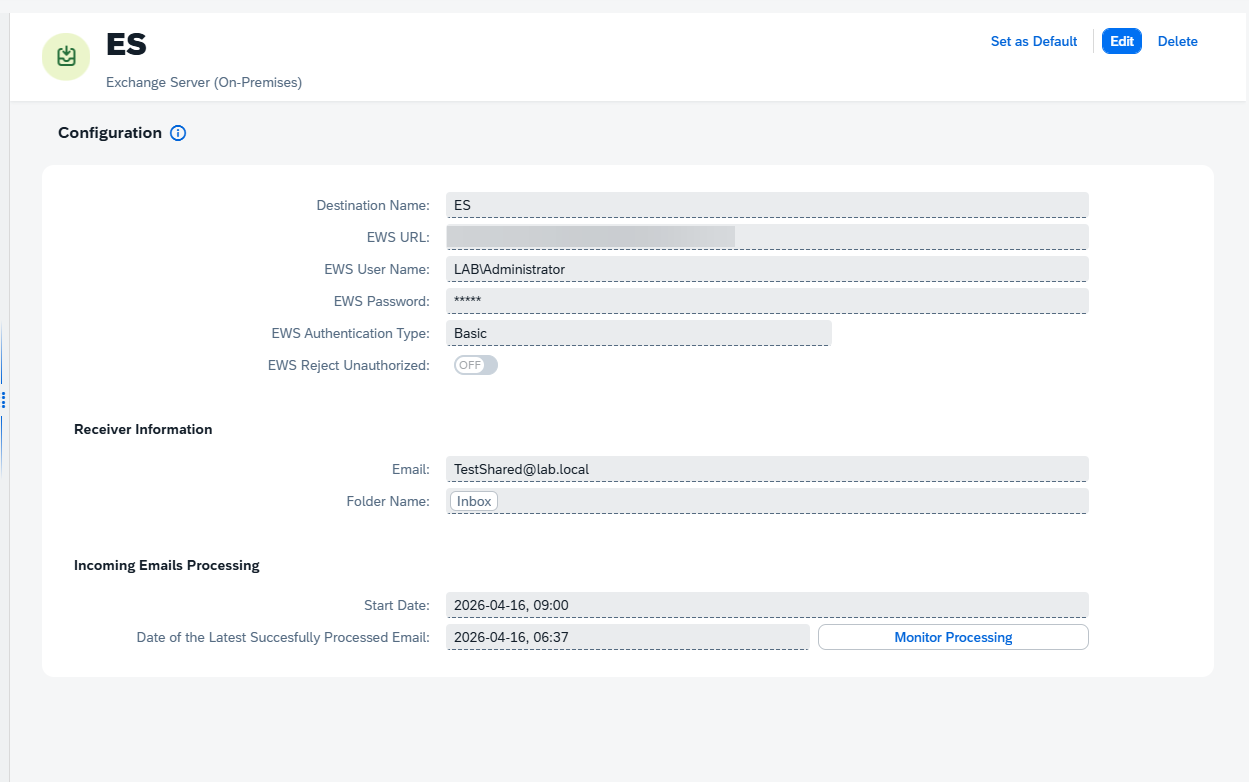Click the blurred EWS URL field

tap(767, 237)
